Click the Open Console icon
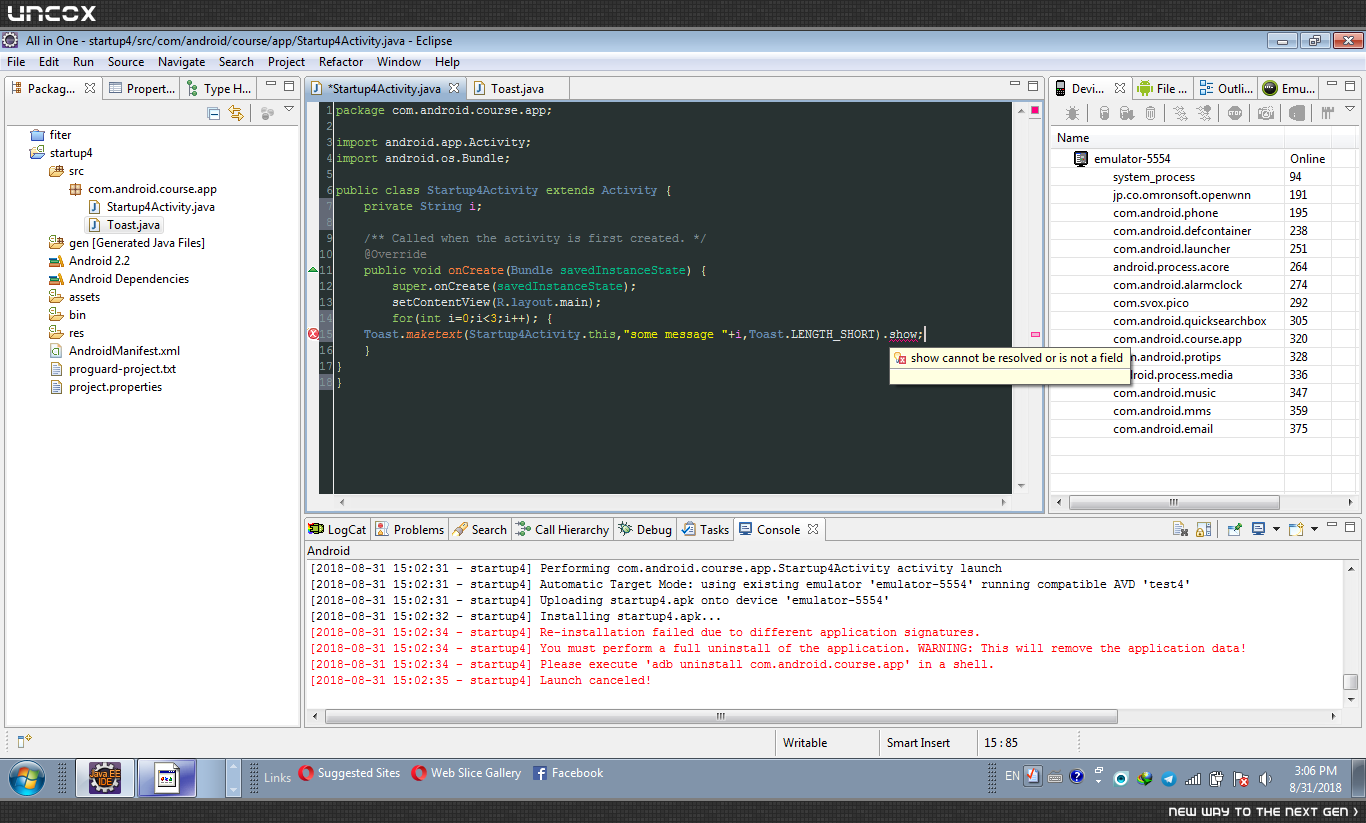This screenshot has height=823, width=1366. (1296, 529)
